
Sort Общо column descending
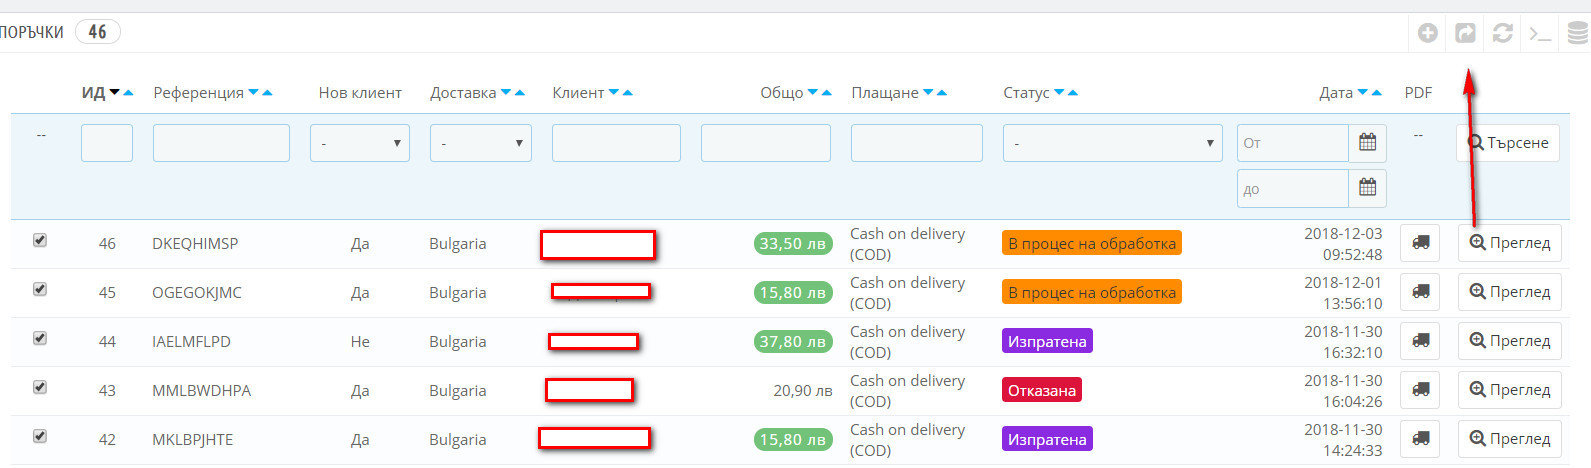tap(813, 93)
